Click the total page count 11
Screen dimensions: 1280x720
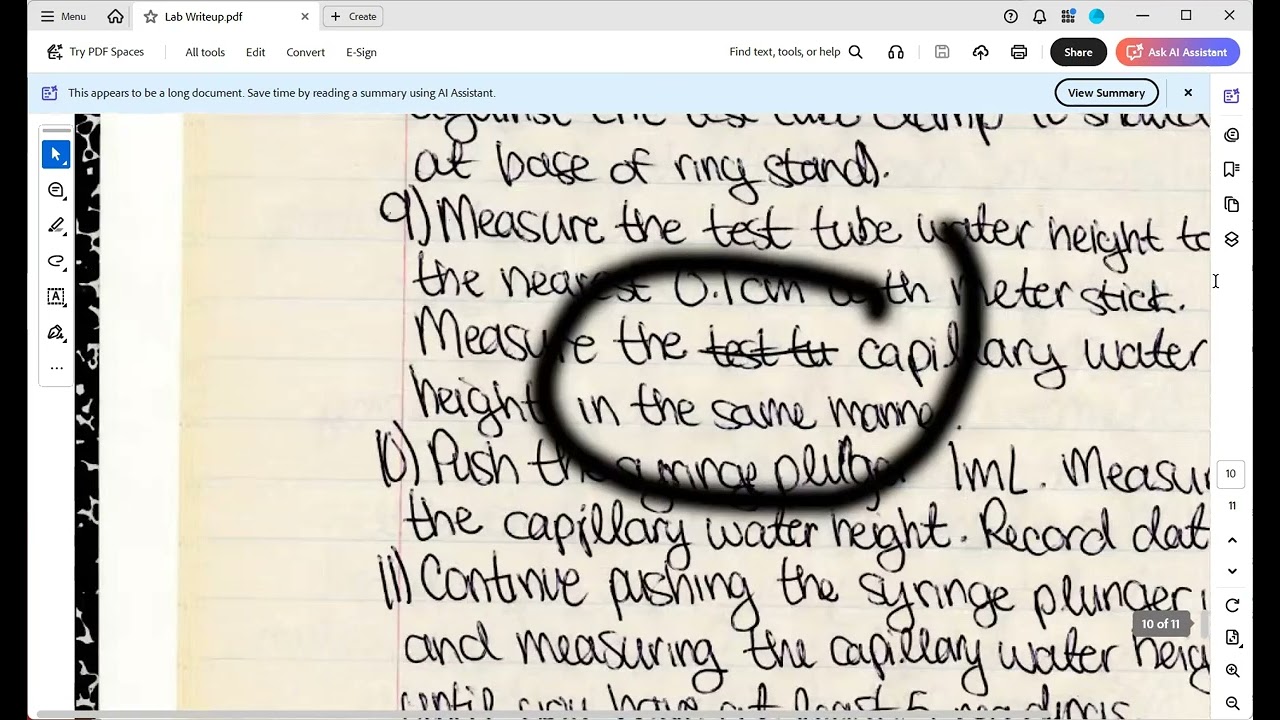point(1231,506)
